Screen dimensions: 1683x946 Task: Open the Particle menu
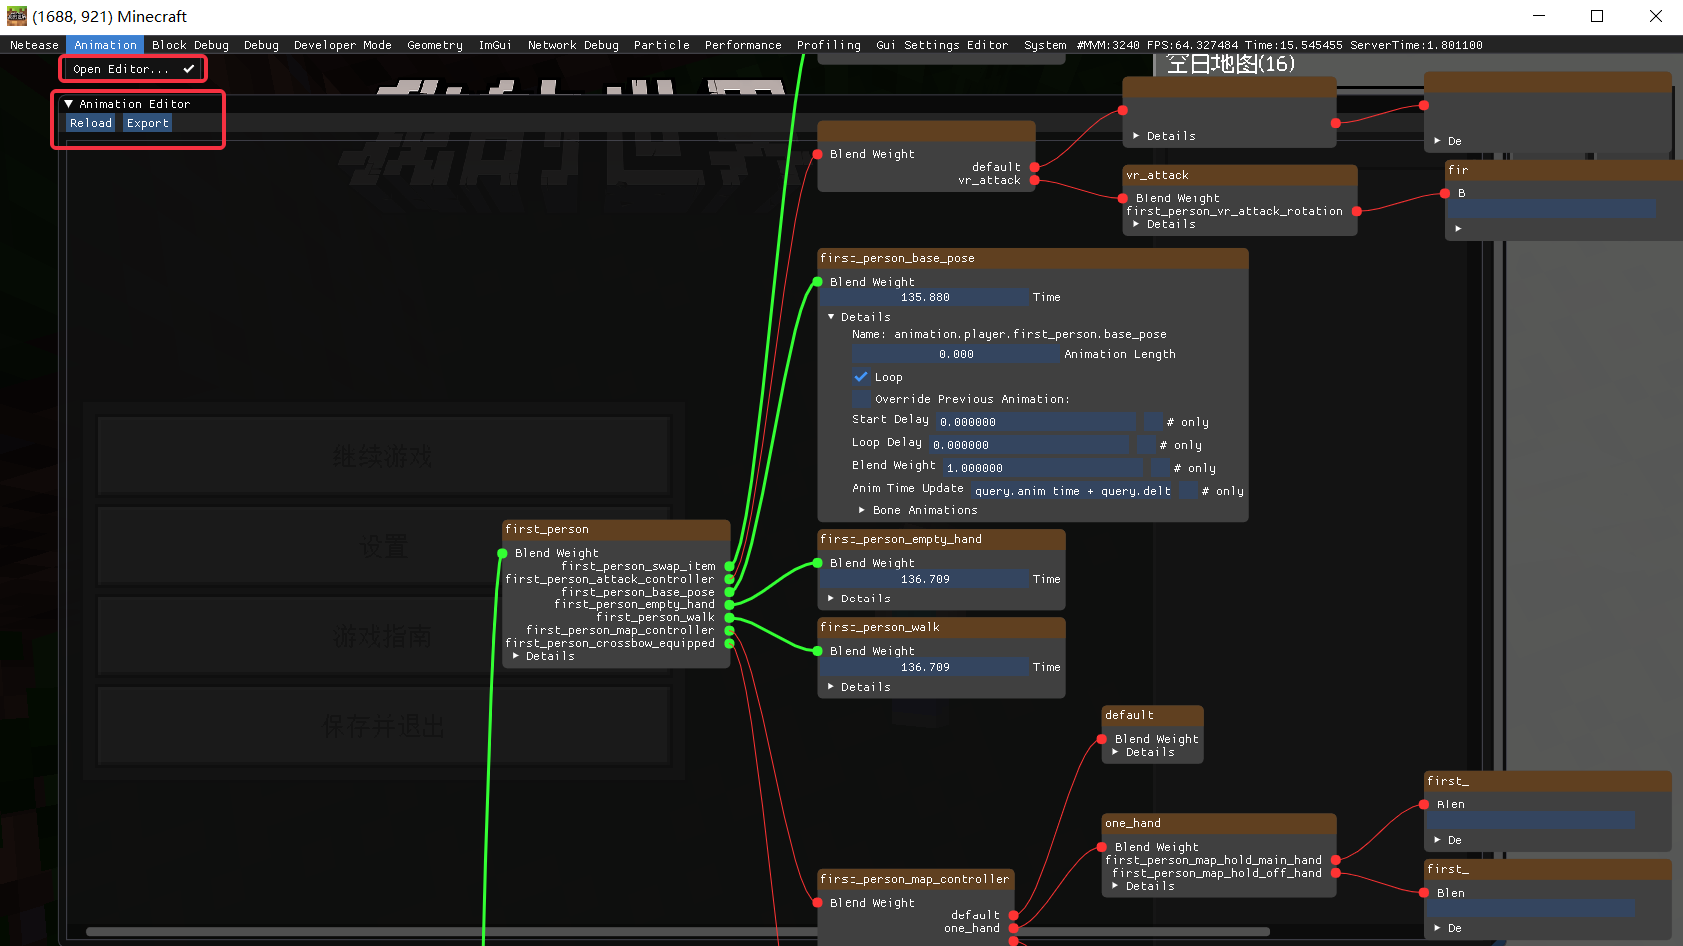point(661,45)
